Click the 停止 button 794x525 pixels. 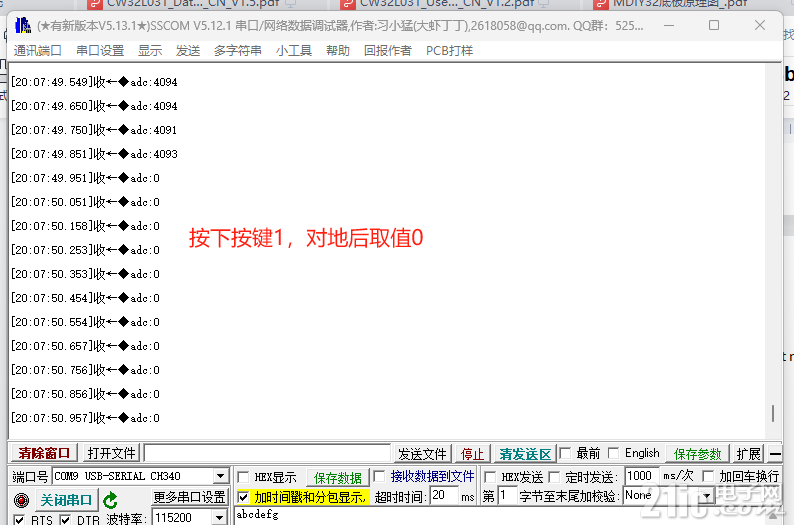[472, 454]
